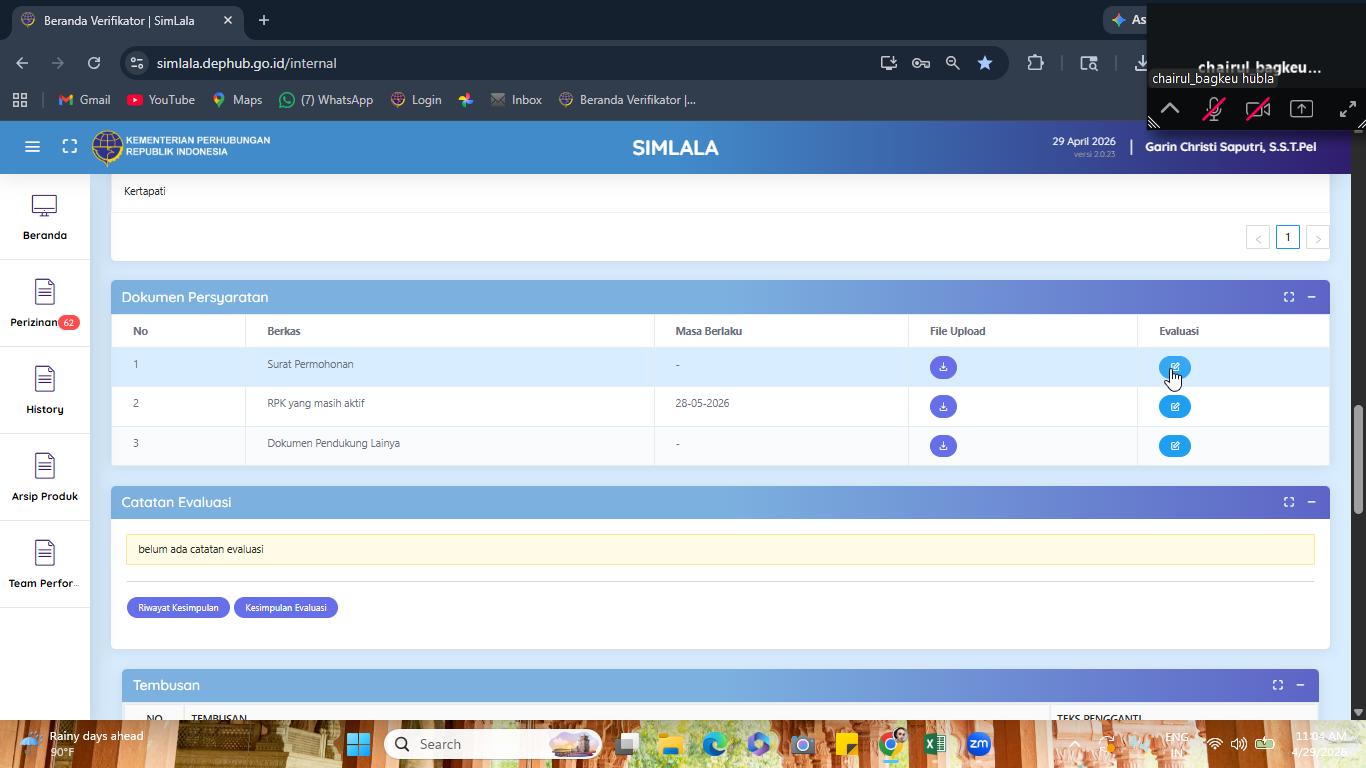
Task: Maximize the Catatan Evaluasi panel
Action: [1289, 502]
